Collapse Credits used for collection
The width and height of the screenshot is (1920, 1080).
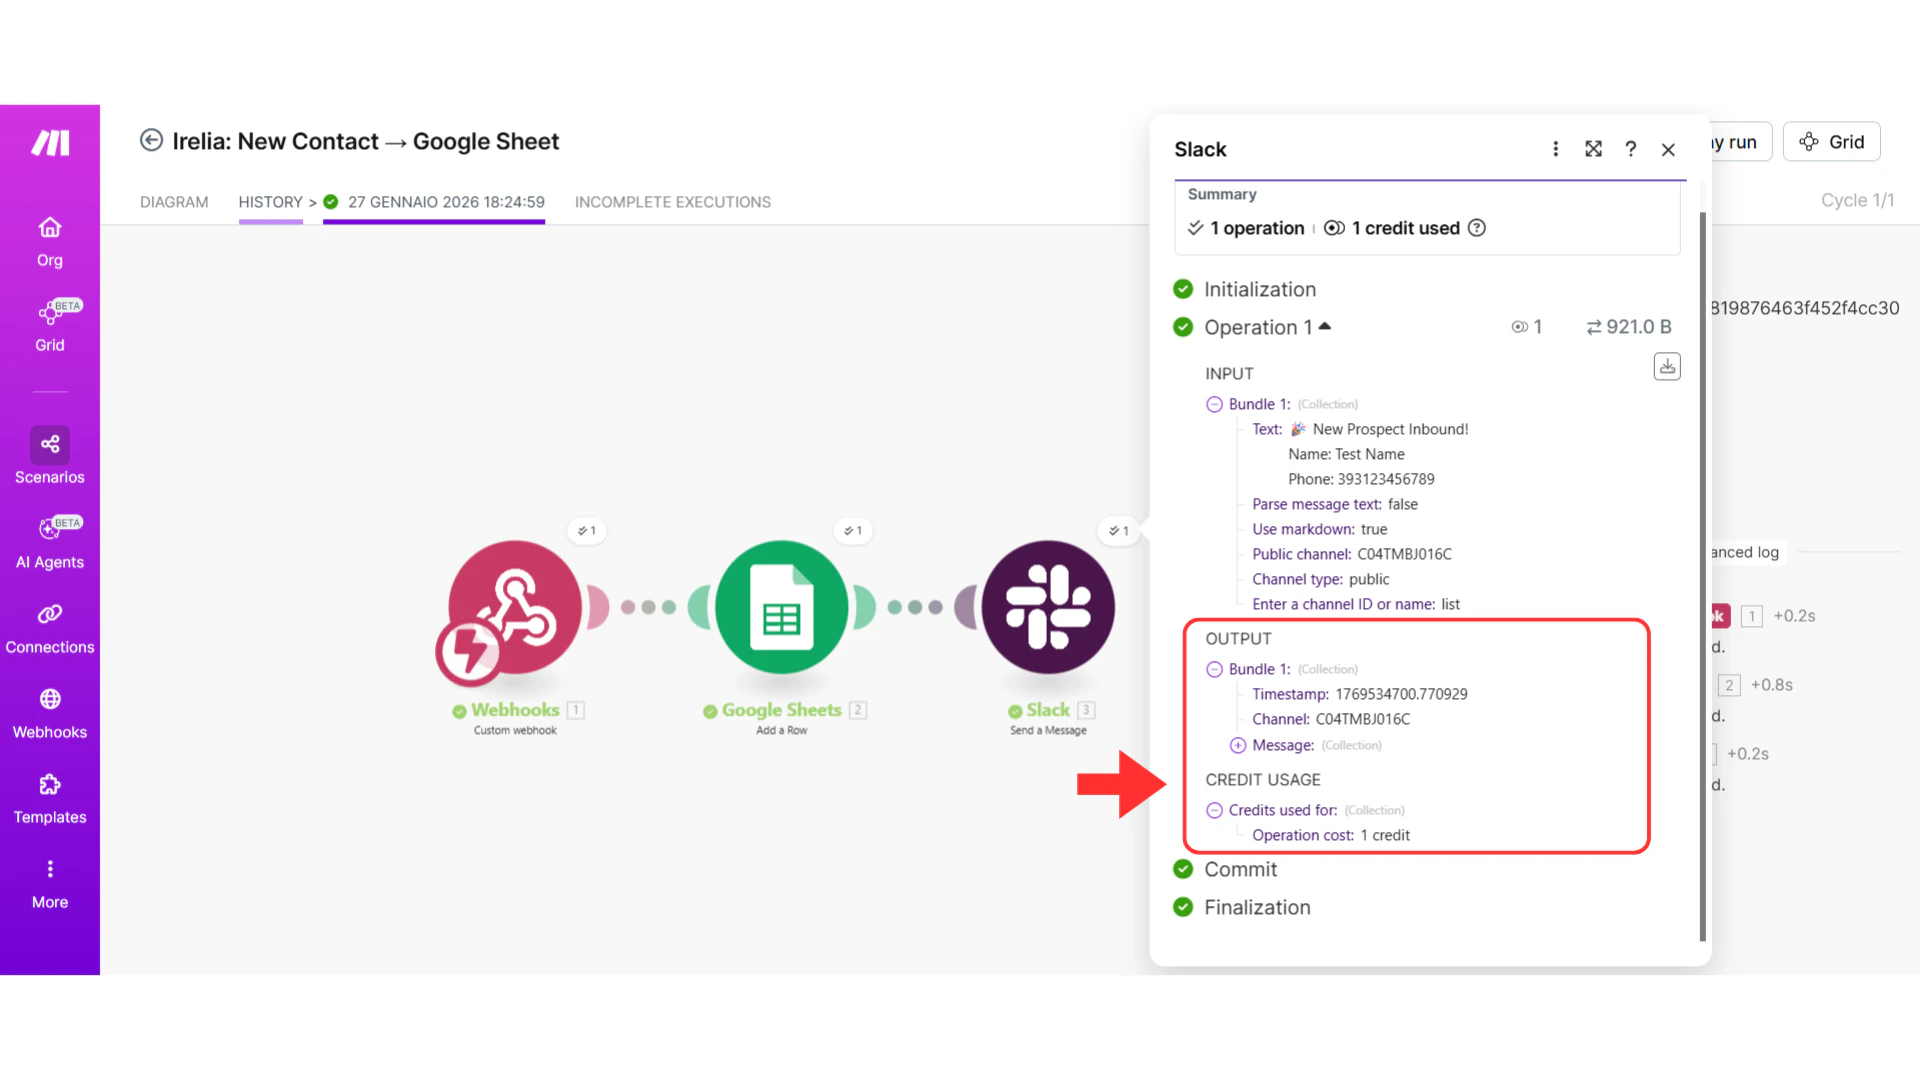click(x=1214, y=810)
